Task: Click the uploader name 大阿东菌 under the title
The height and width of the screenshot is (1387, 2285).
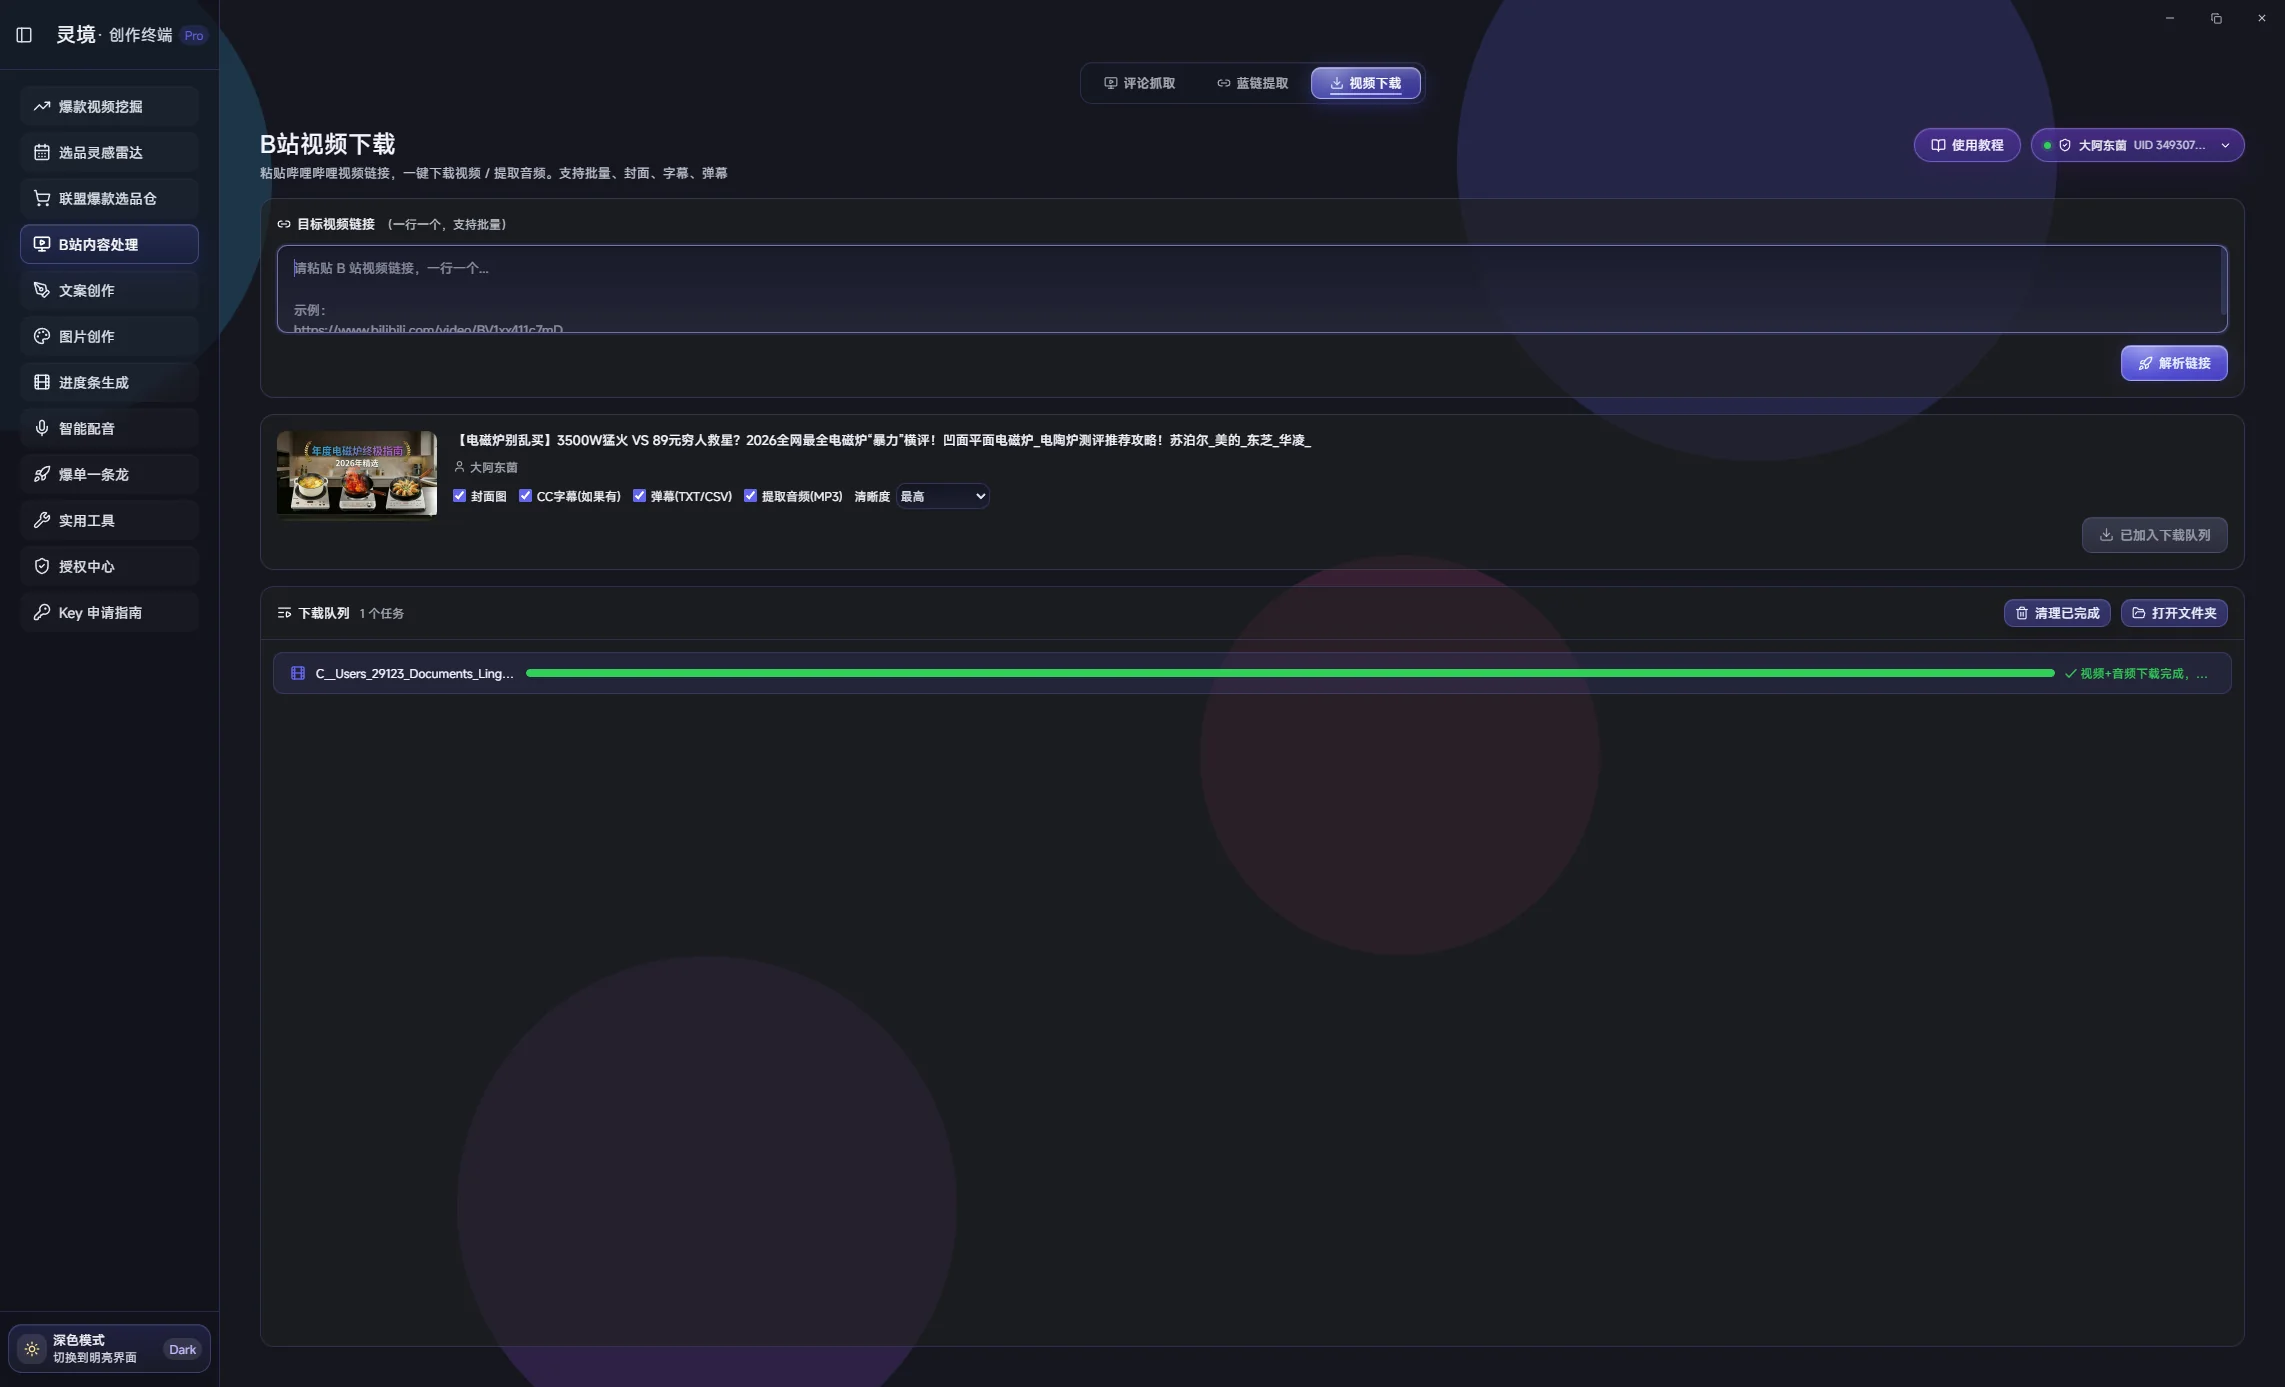Action: pos(494,467)
